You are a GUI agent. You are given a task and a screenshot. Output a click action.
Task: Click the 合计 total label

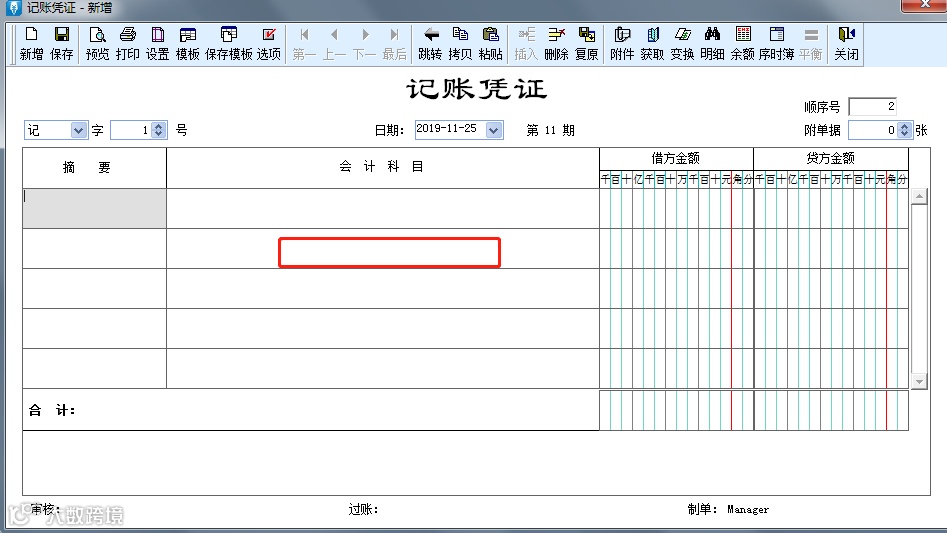pos(52,410)
